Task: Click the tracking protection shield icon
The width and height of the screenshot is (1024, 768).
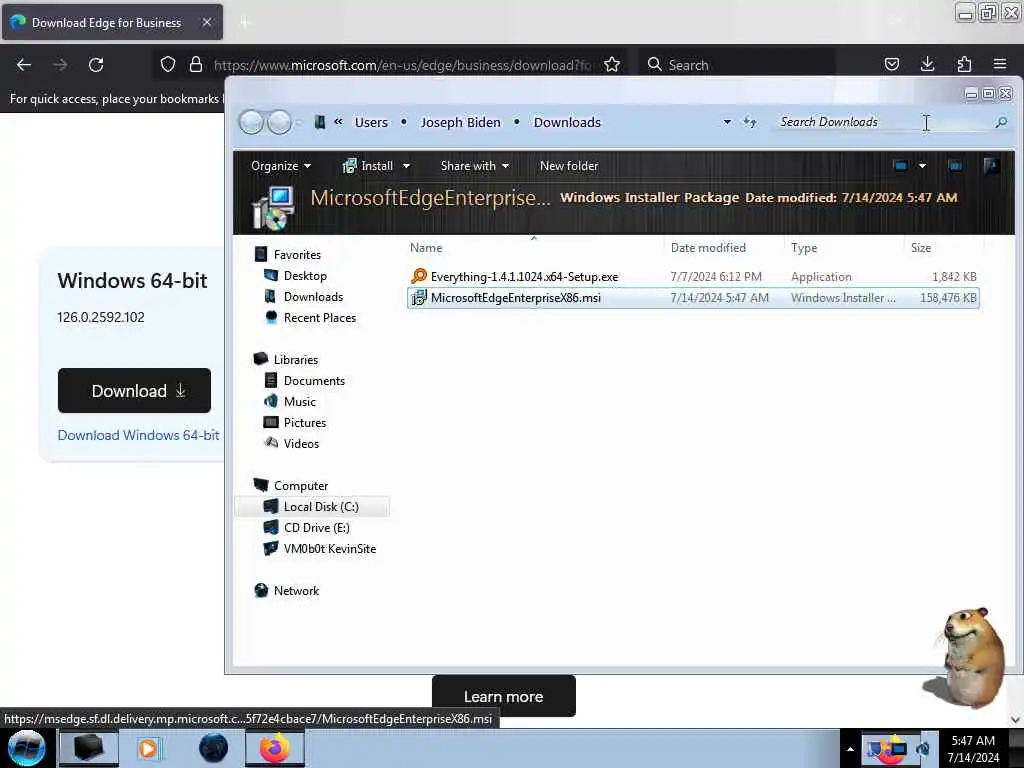Action: click(168, 65)
